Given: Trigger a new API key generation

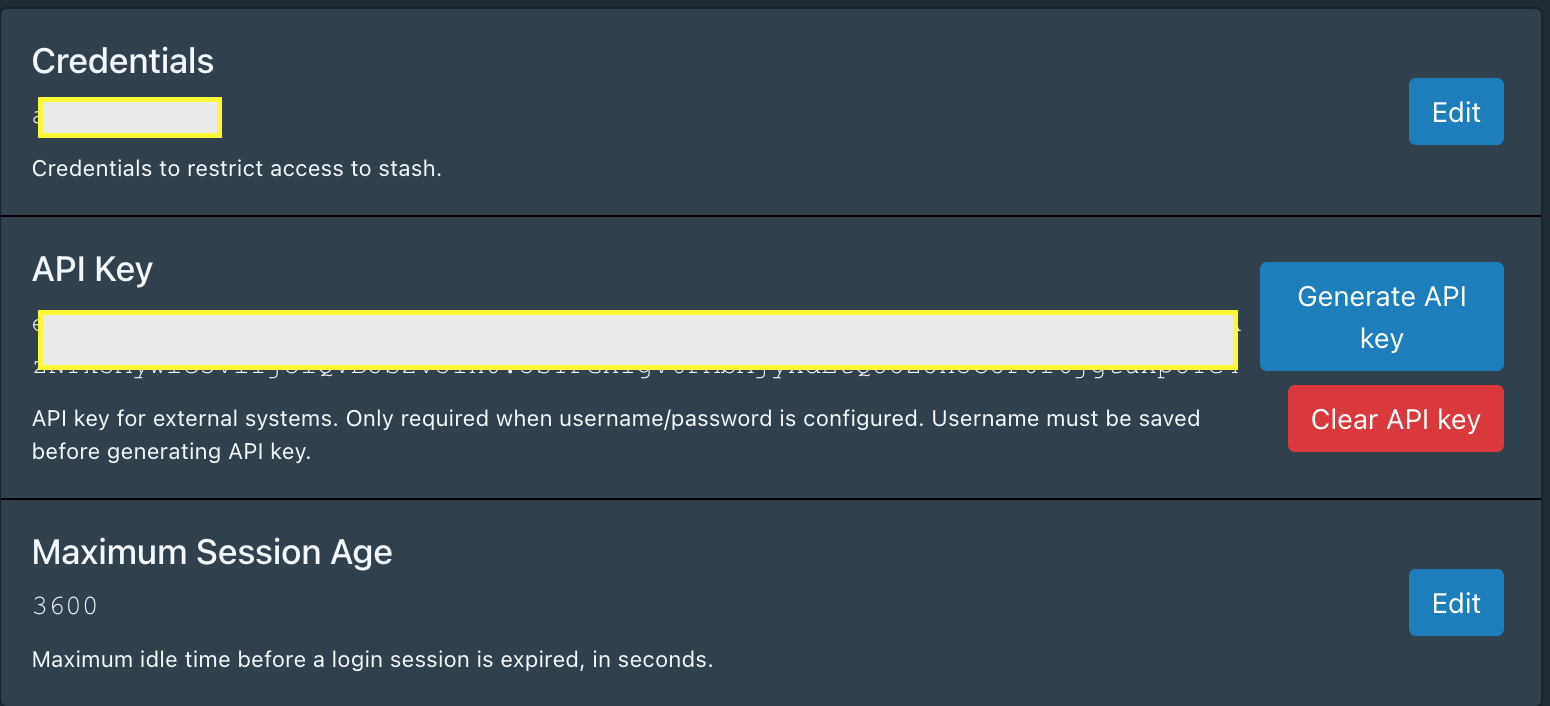Looking at the screenshot, I should (1380, 316).
